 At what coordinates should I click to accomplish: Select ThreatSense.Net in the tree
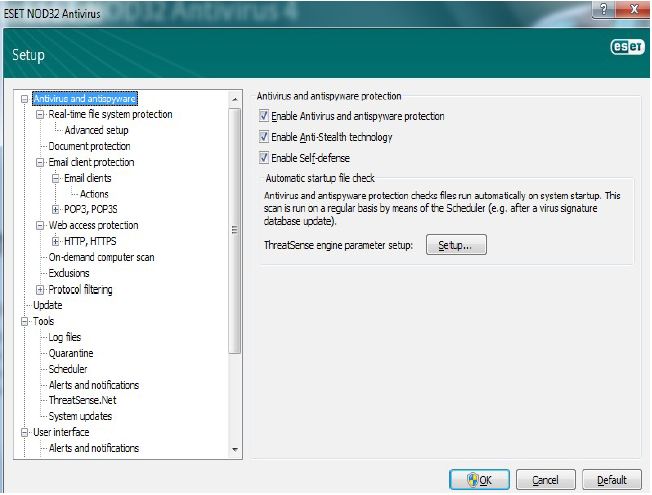point(82,400)
